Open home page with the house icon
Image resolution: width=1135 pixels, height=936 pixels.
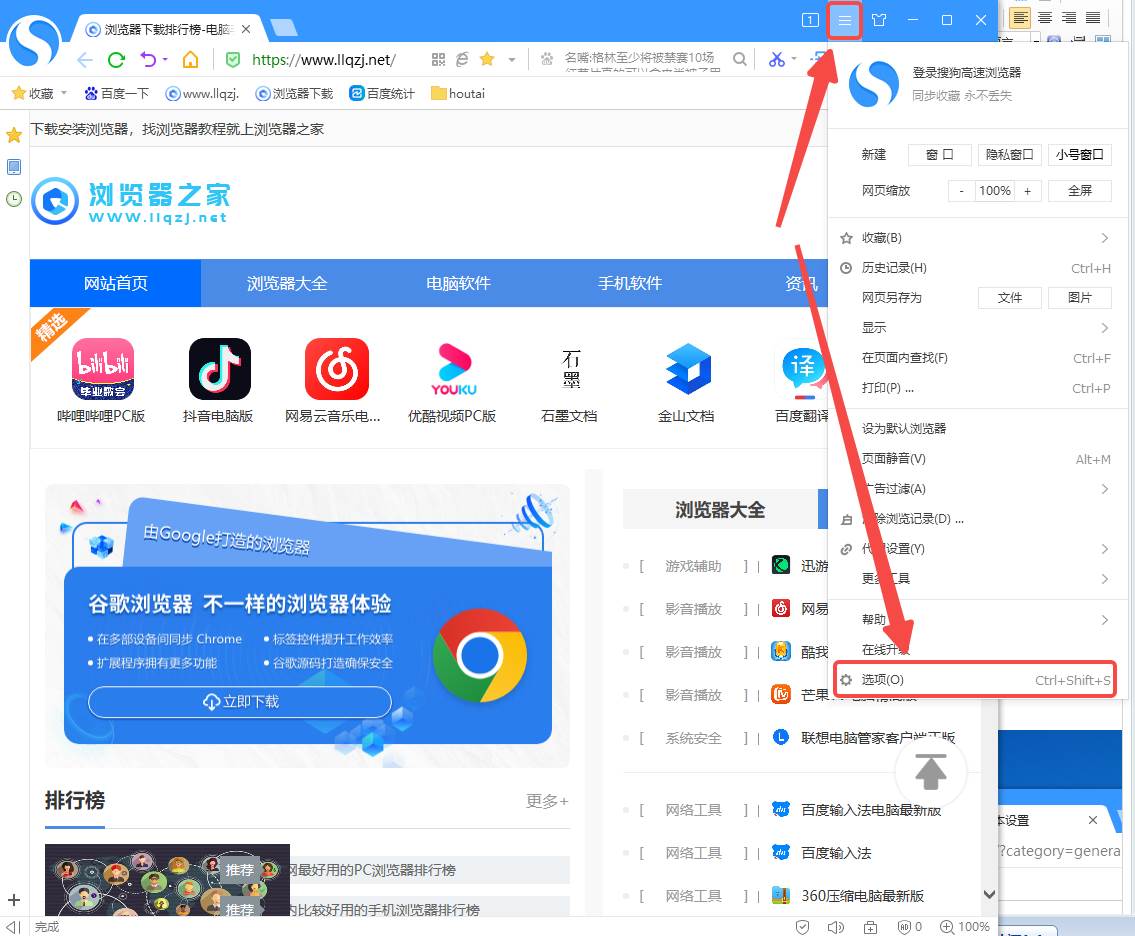pyautogui.click(x=190, y=59)
